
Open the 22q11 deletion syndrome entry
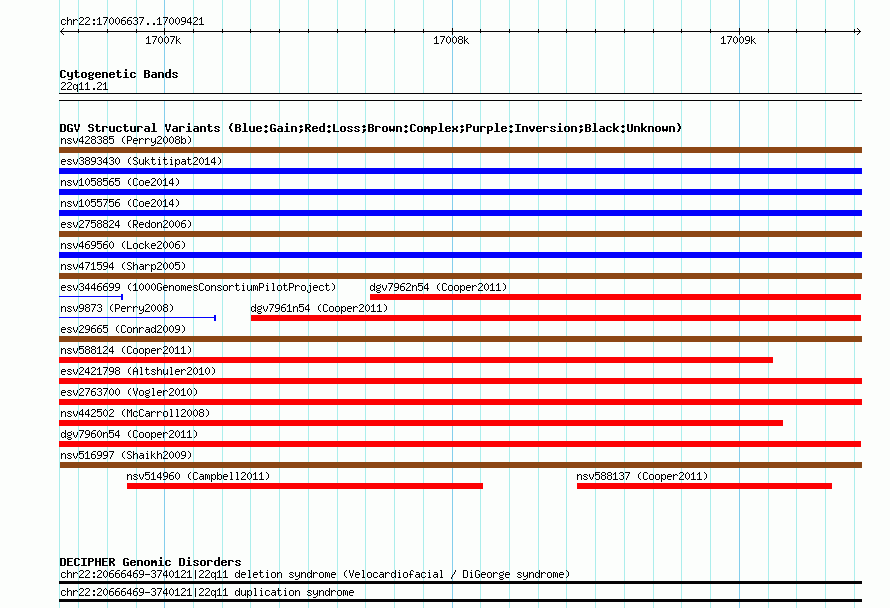pos(314,575)
